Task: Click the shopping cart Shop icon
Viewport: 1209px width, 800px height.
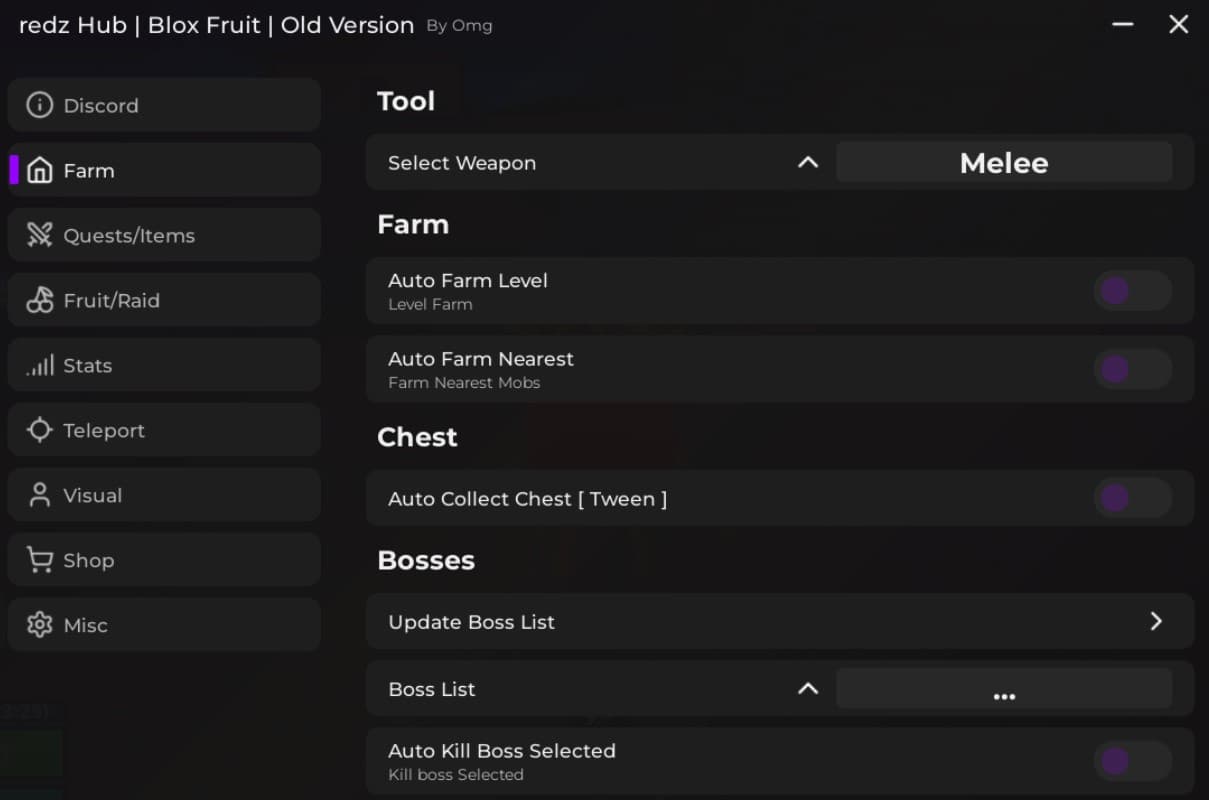Action: [39, 560]
